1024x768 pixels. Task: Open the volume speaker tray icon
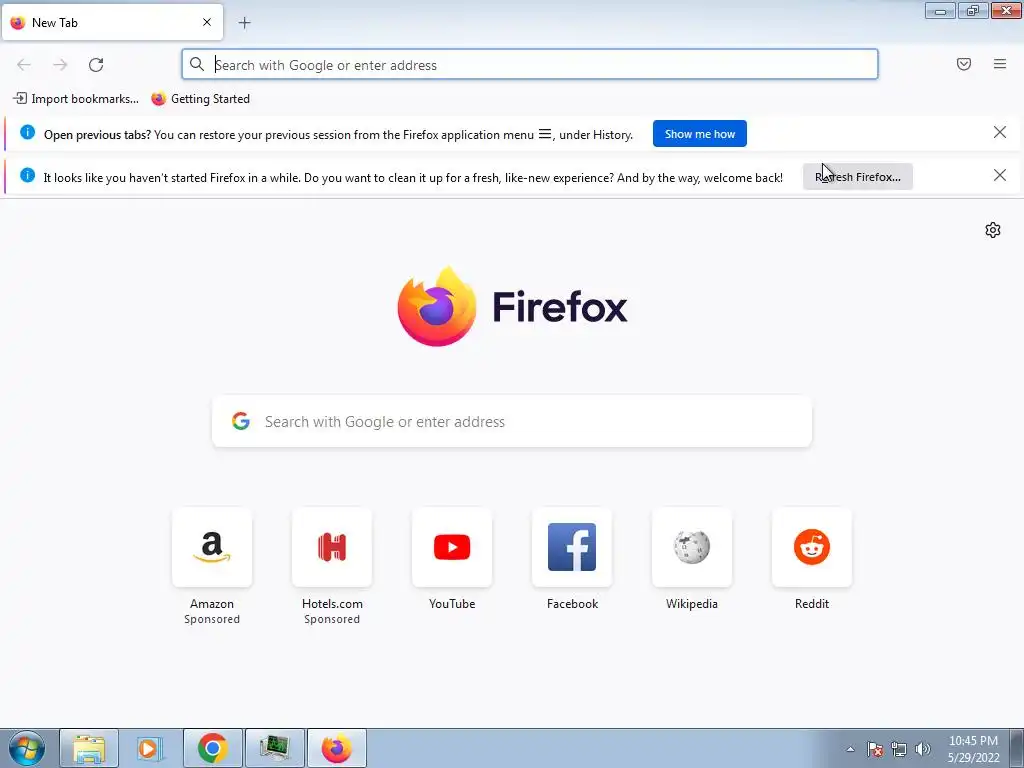(x=923, y=749)
